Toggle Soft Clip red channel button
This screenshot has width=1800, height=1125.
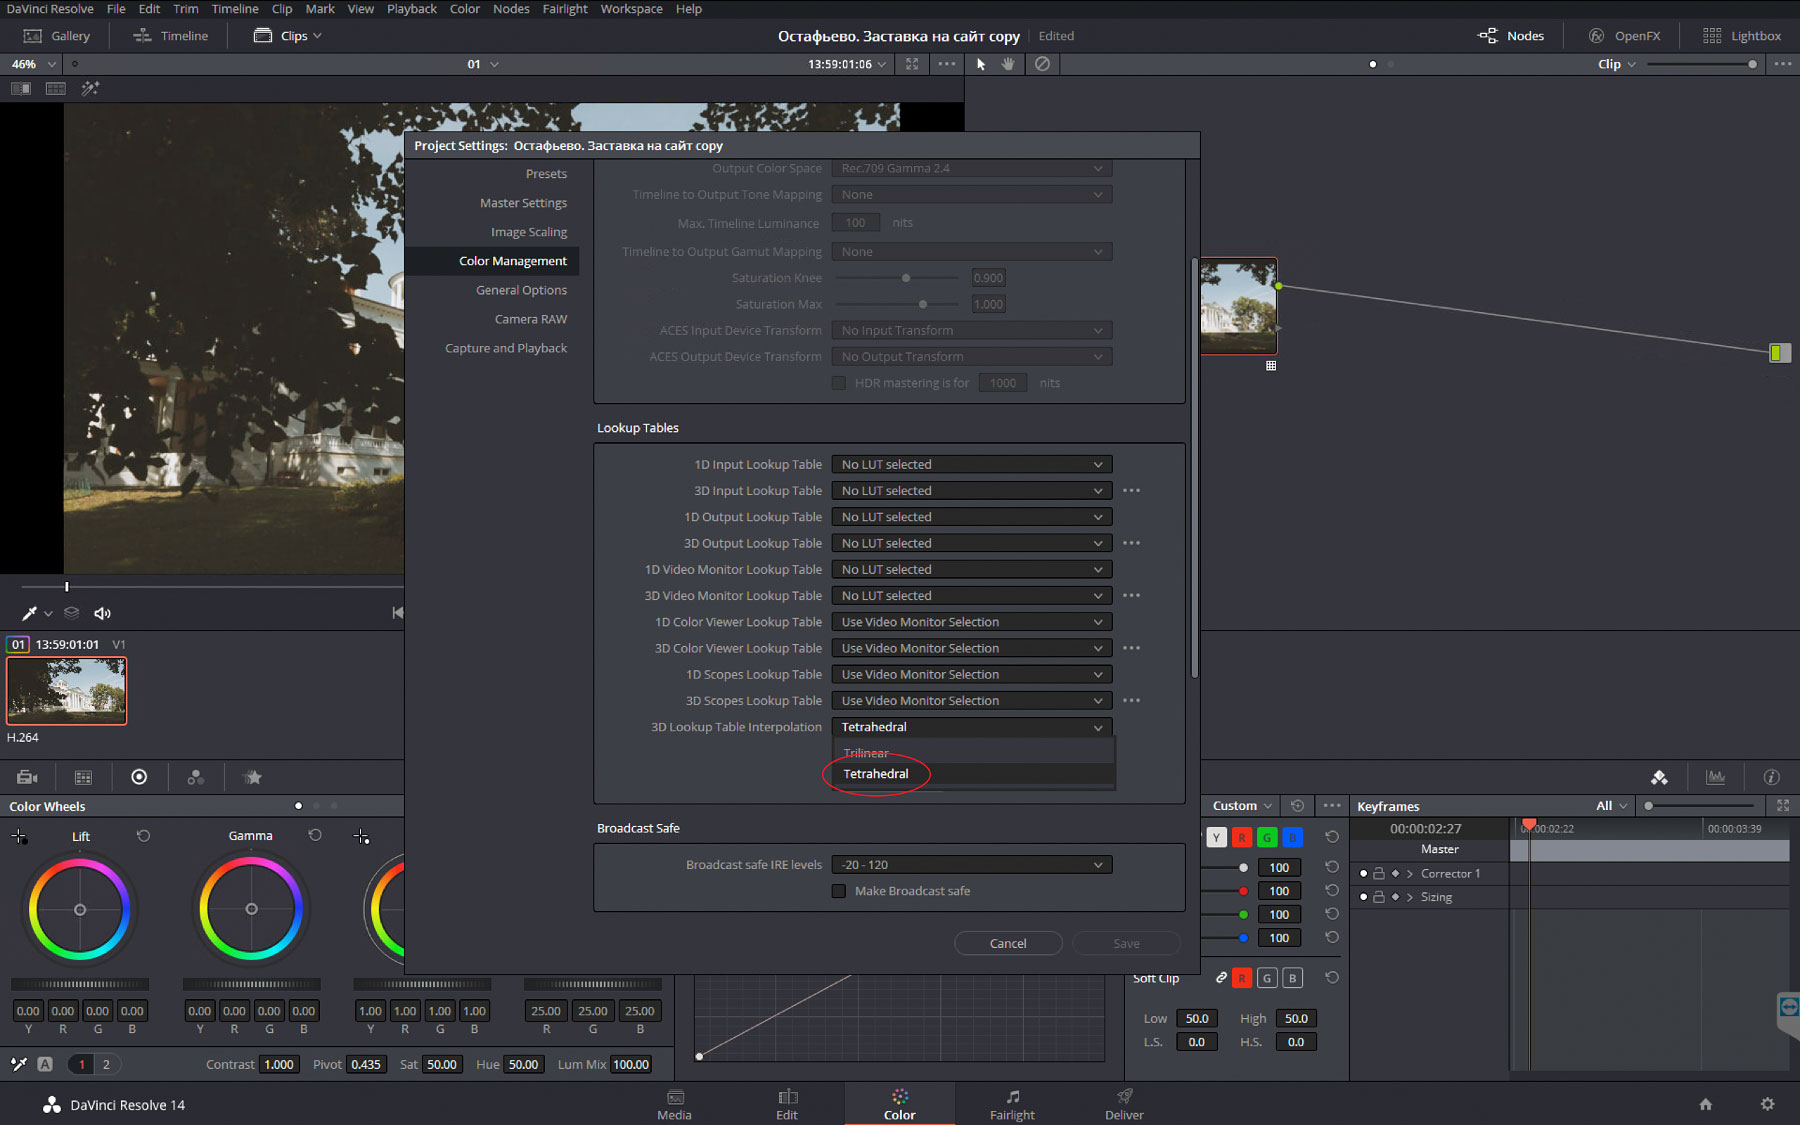1241,978
